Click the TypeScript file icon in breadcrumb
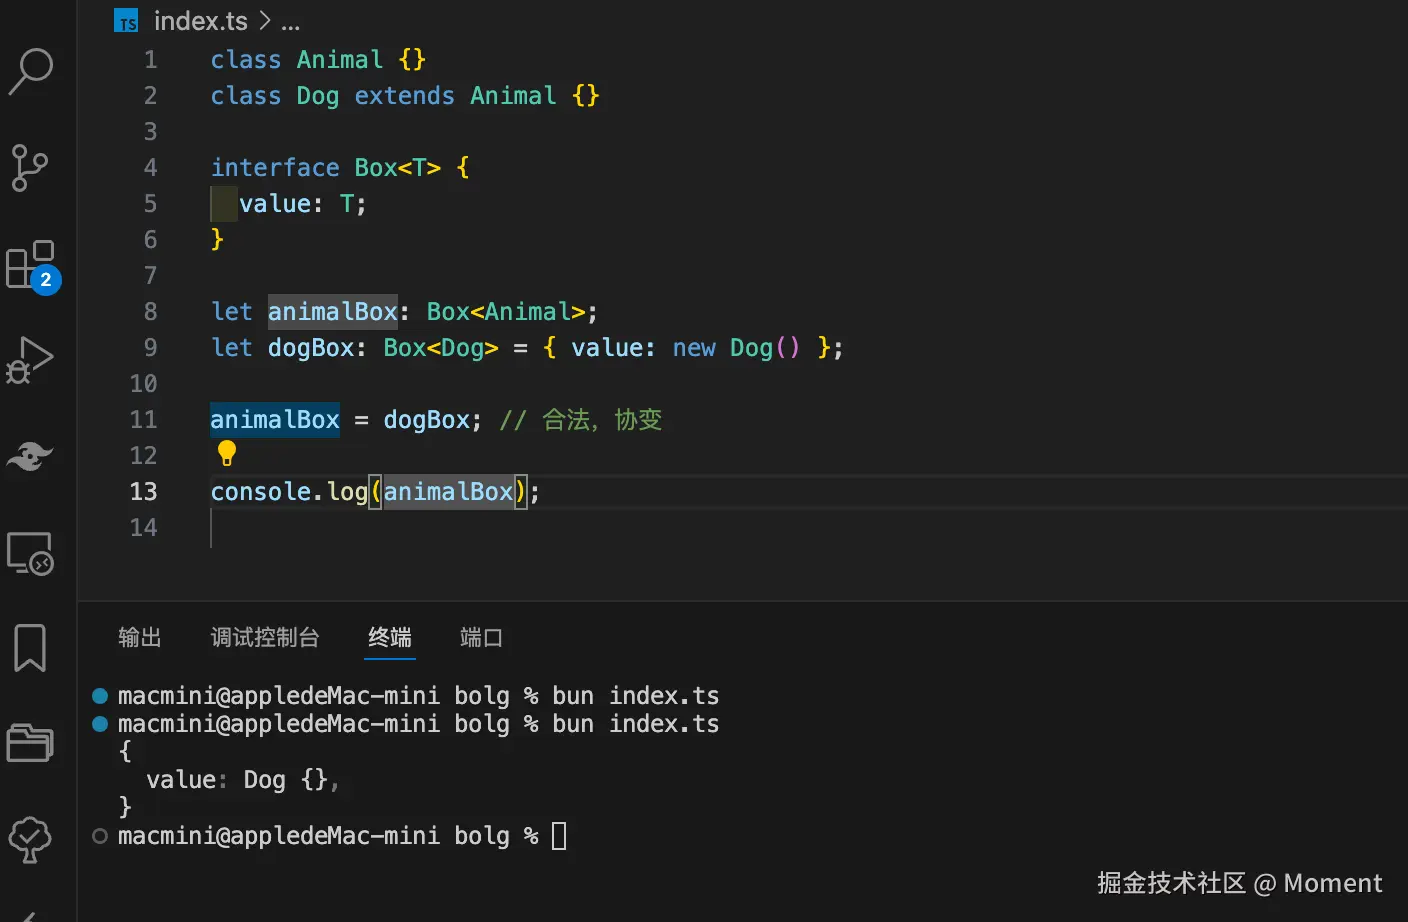 pos(127,21)
